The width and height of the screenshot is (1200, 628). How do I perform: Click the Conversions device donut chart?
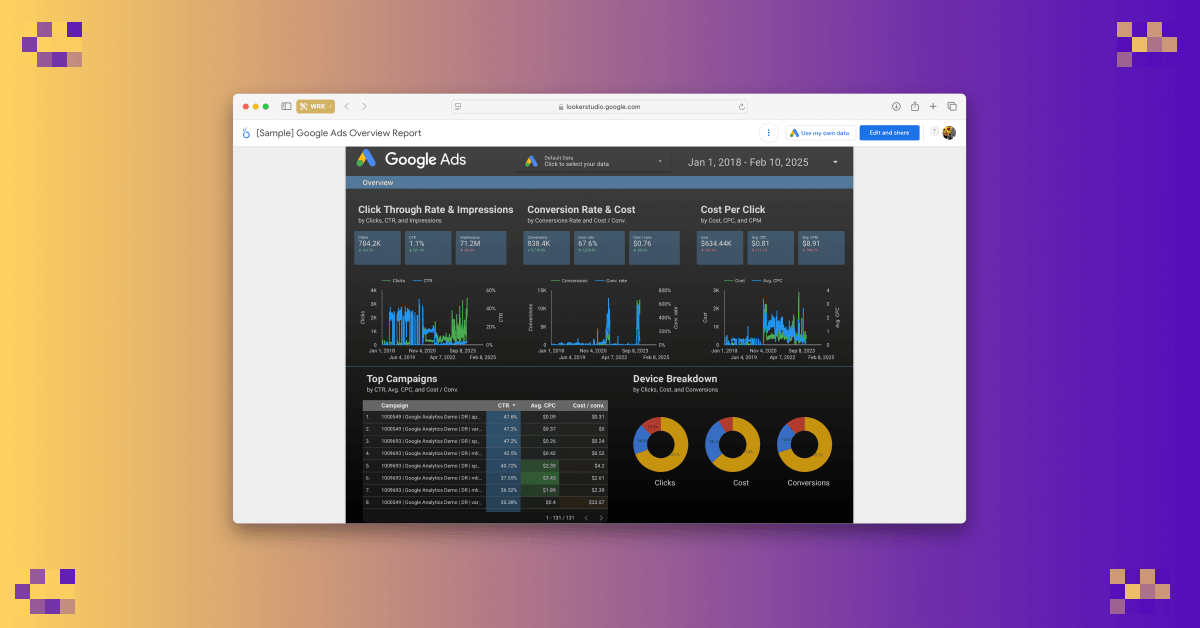(x=806, y=445)
